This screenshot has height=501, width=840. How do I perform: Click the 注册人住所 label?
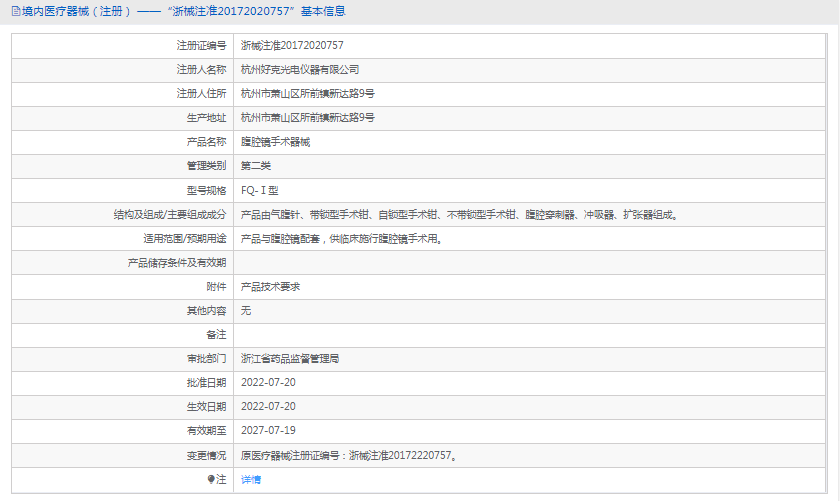(x=201, y=94)
